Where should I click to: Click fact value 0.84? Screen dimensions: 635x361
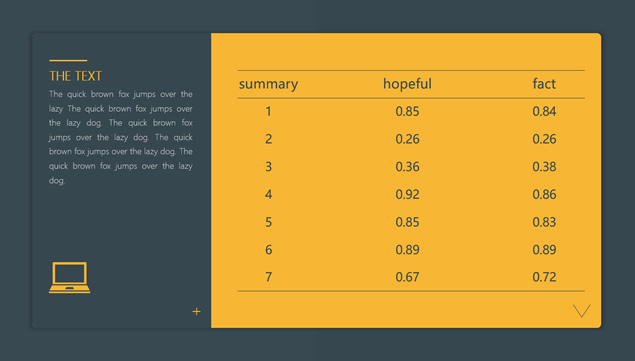544,111
